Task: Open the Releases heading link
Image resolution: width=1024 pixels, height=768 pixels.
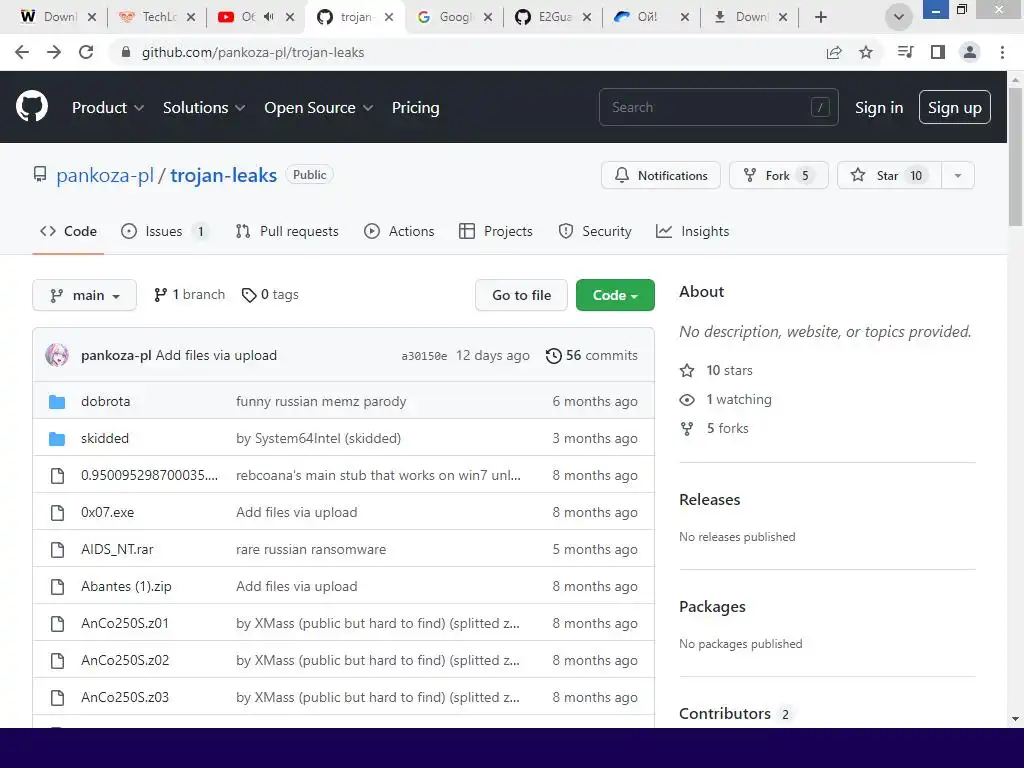Action: [x=709, y=500]
